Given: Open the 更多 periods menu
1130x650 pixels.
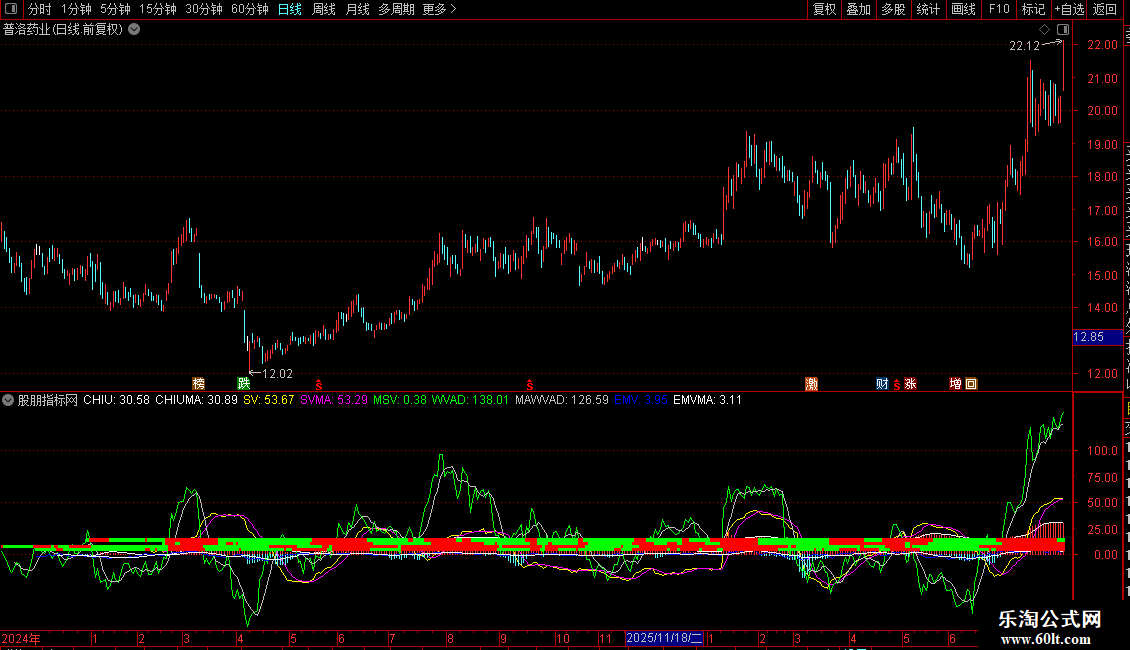Looking at the screenshot, I should [x=439, y=9].
